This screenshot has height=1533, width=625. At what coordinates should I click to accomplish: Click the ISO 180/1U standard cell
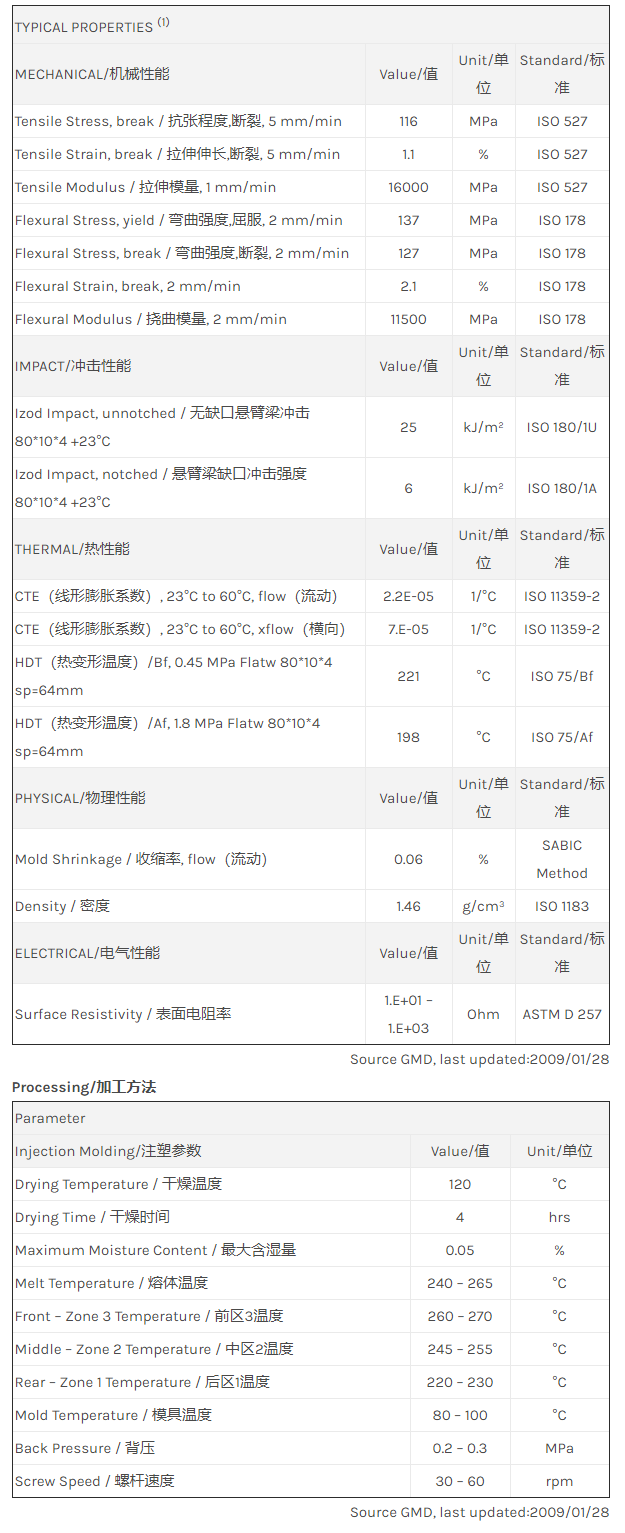point(562,427)
